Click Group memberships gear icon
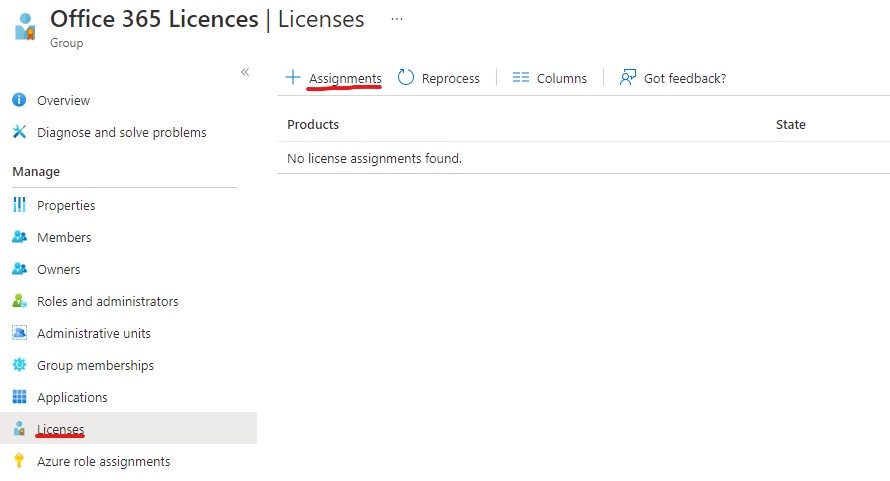 pos(19,365)
